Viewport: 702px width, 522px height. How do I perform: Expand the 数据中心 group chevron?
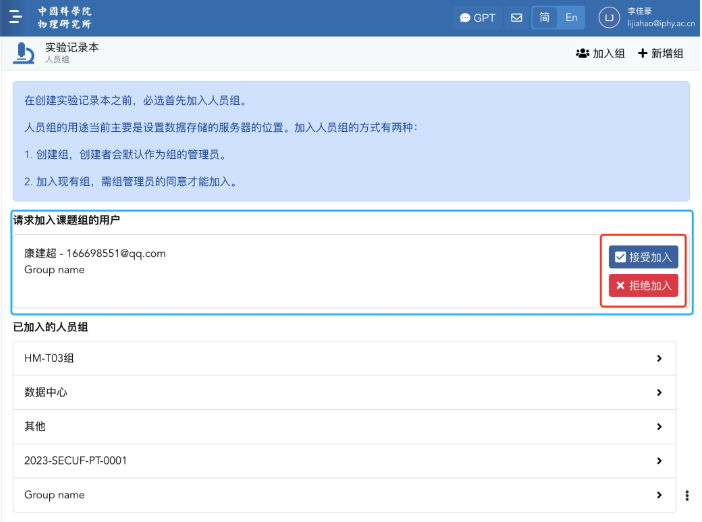[658, 392]
